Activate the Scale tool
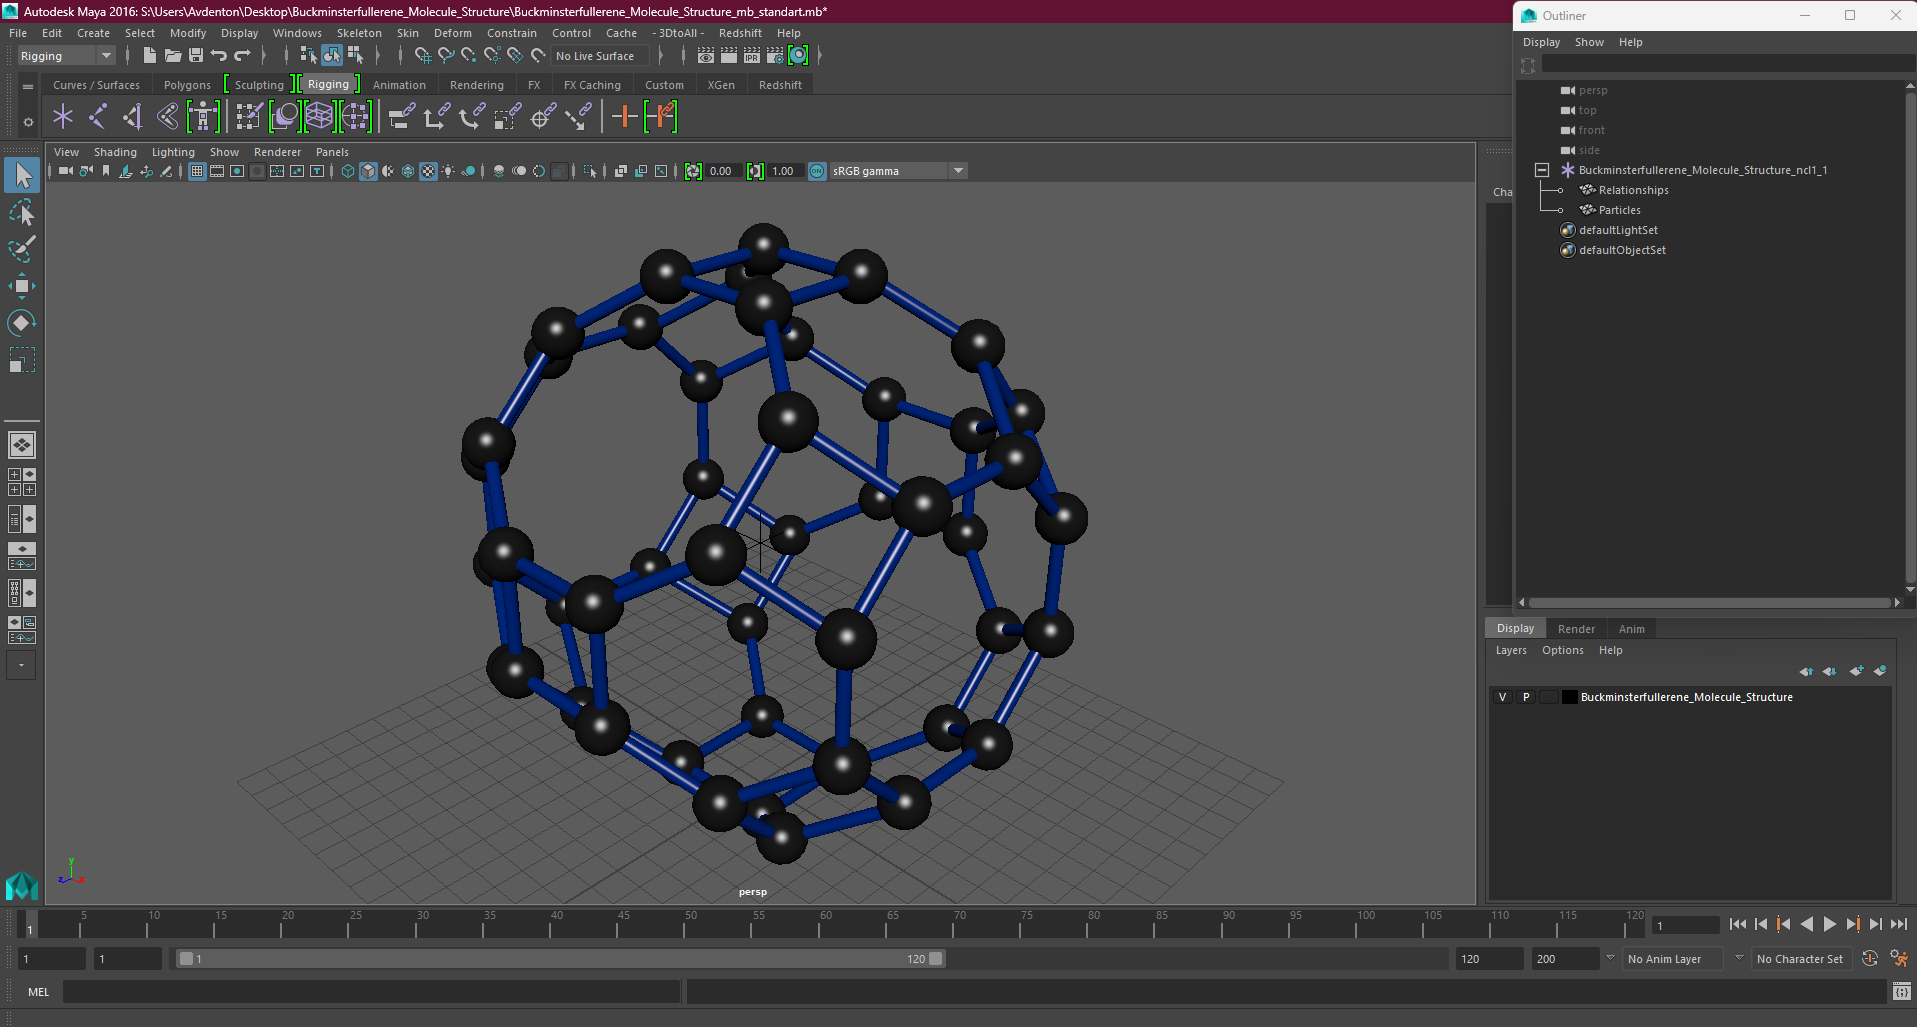Screen dimensions: 1917x1027 21,360
